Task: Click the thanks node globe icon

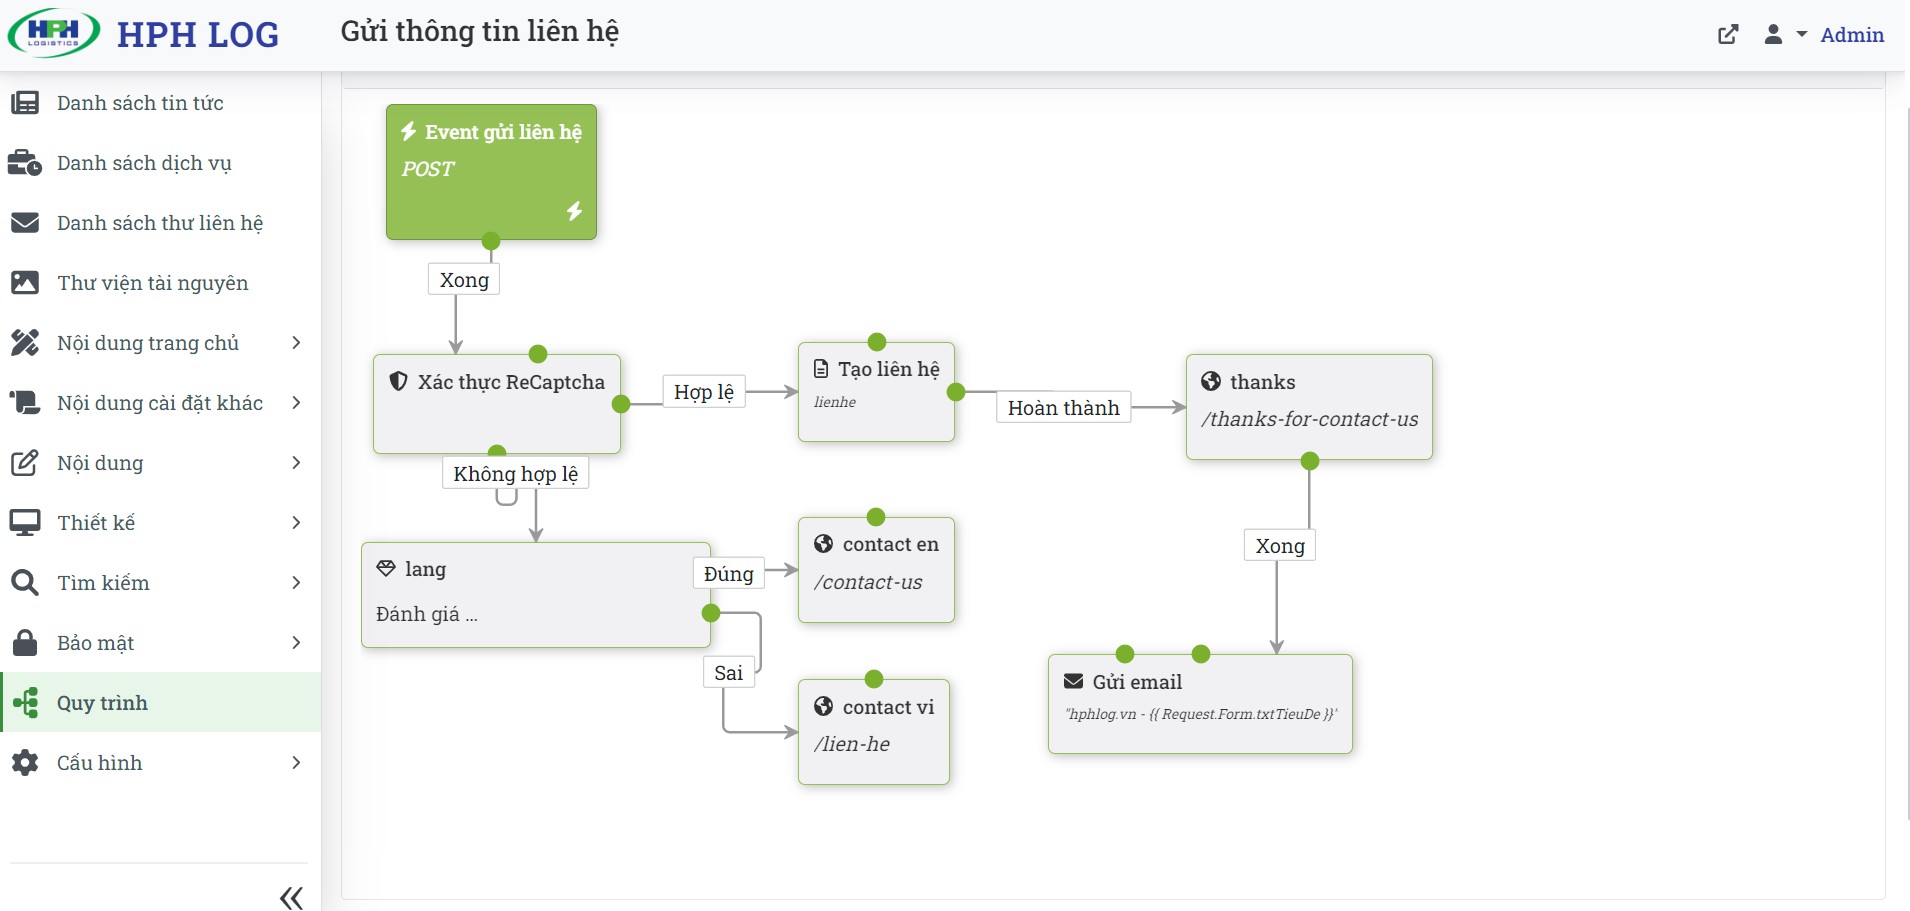Action: (1211, 381)
